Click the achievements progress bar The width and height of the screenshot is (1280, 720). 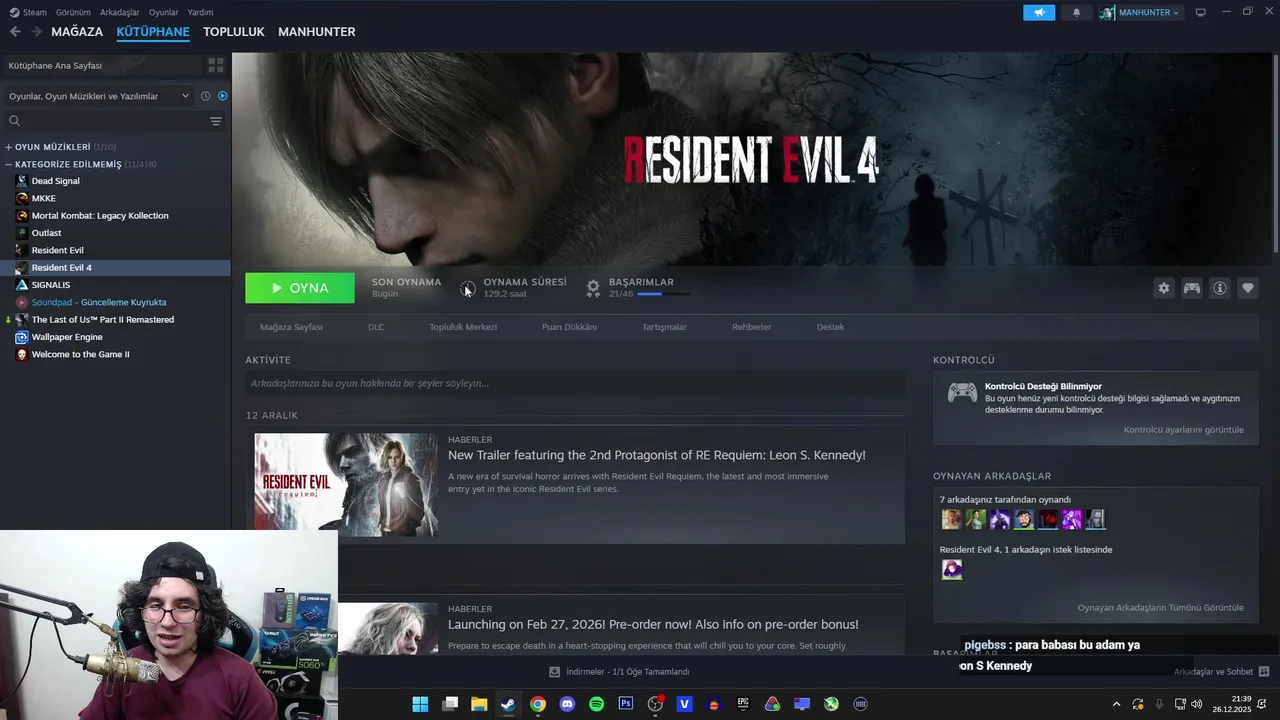(663, 294)
